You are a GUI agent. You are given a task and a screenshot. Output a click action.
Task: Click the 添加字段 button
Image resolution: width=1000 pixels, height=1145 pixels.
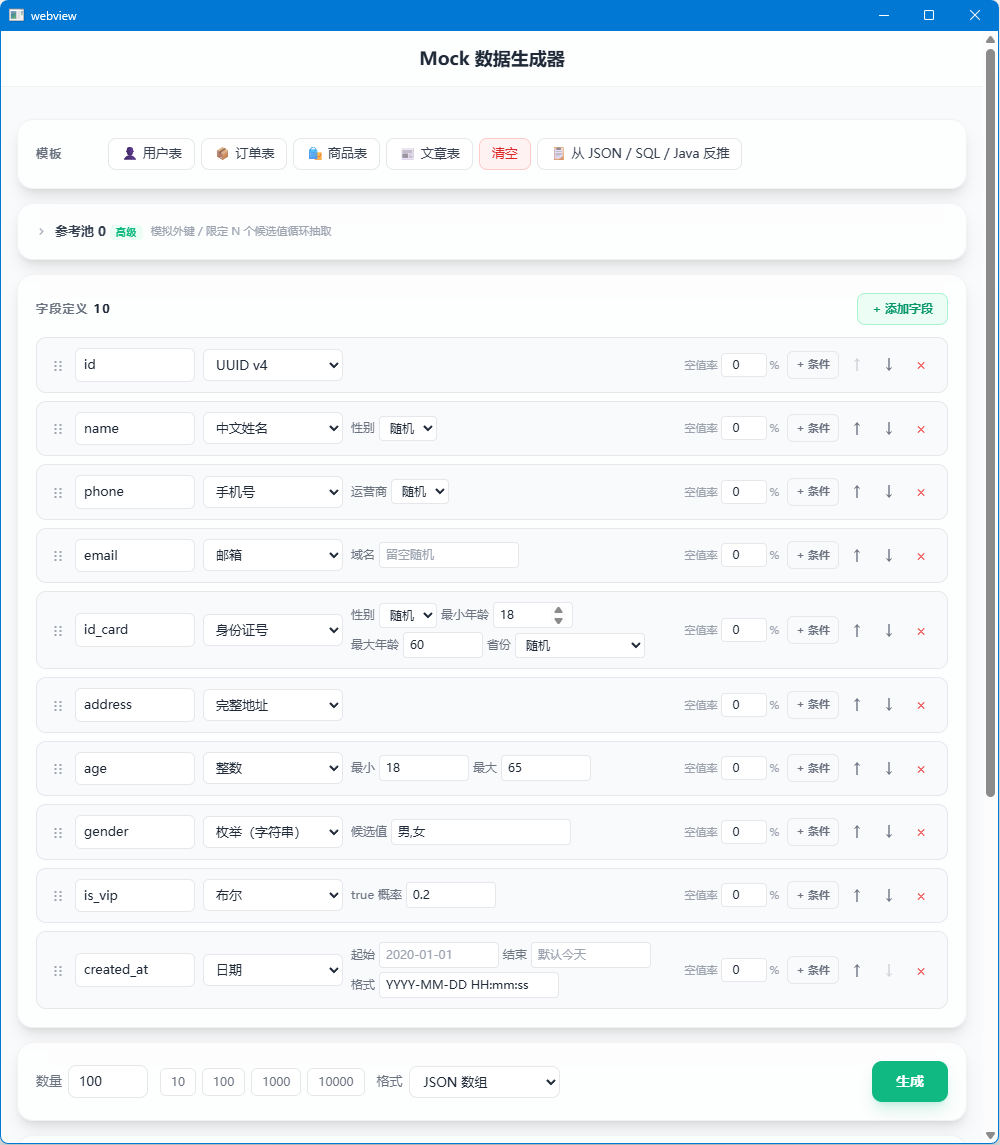tap(902, 309)
